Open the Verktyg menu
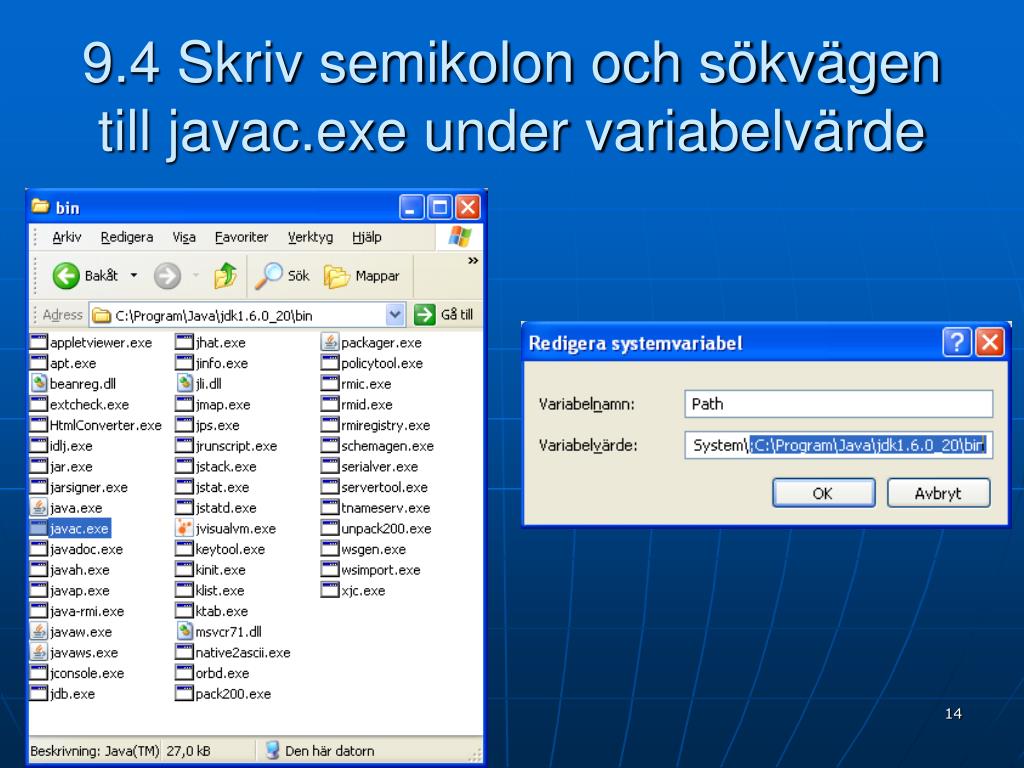This screenshot has width=1024, height=768. point(310,237)
